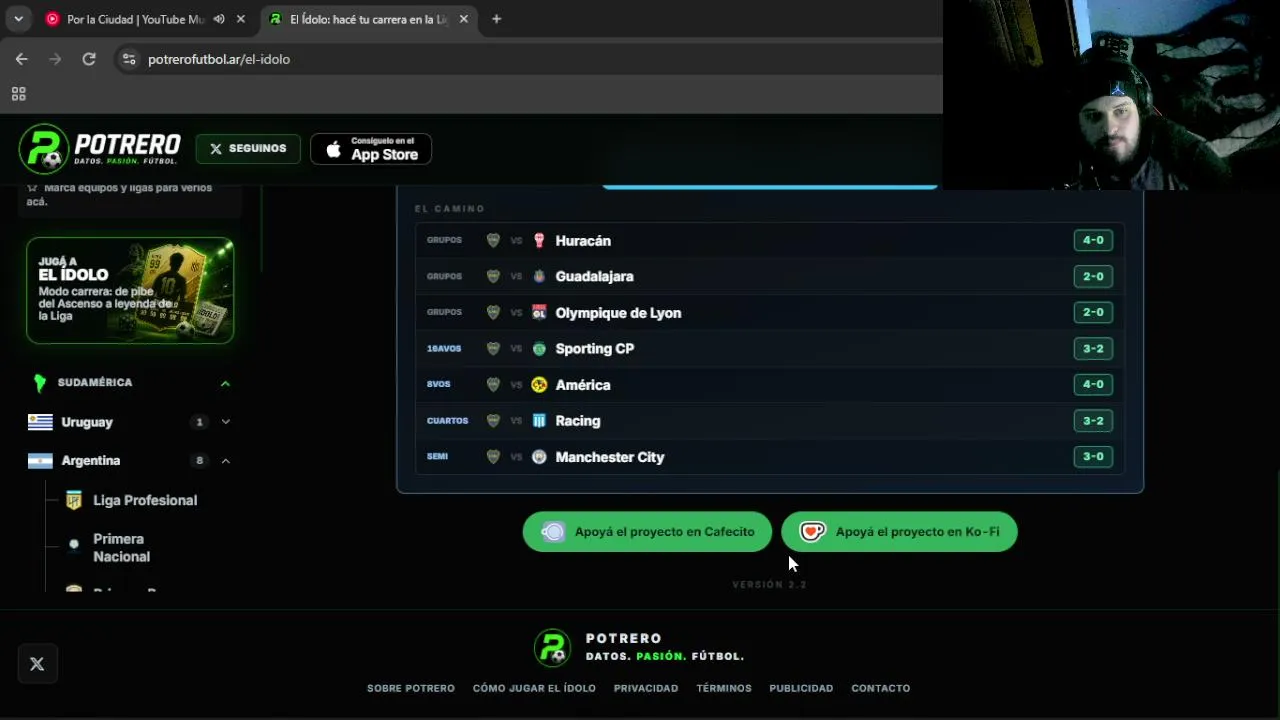This screenshot has height=720, width=1280.
Task: View site information icon in address bar
Action: click(x=128, y=59)
